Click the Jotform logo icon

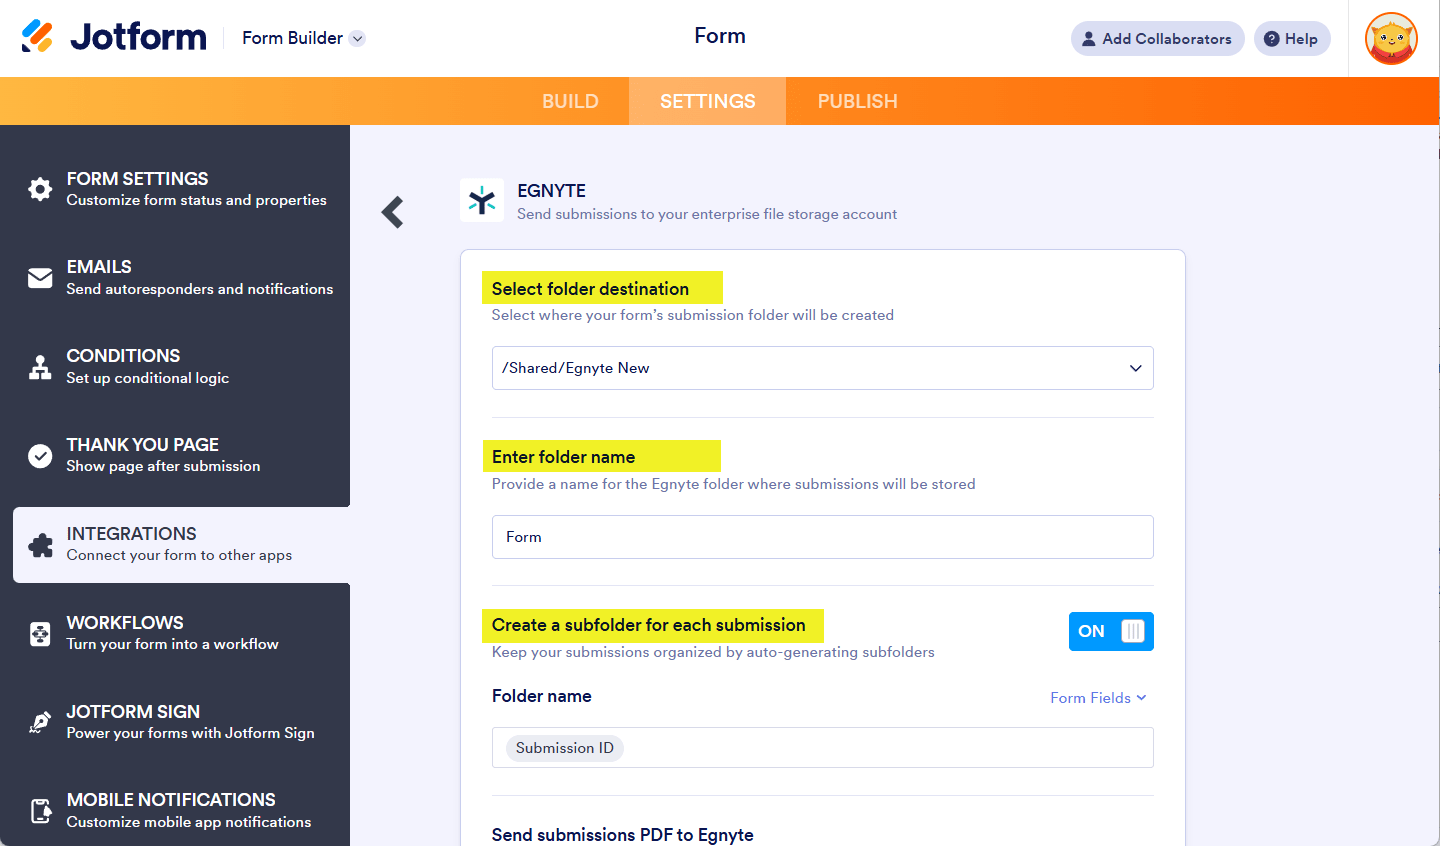pos(37,37)
